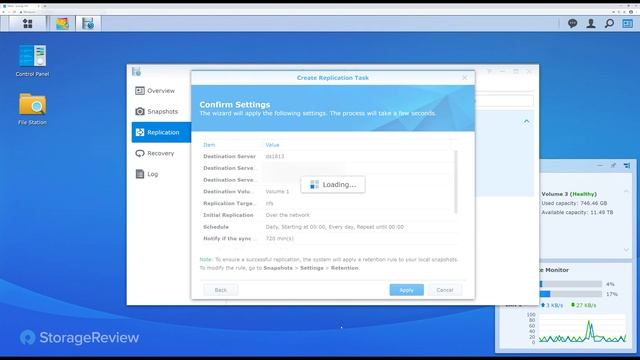The width and height of the screenshot is (640, 360).
Task: Click the Item column header
Action: coord(209,145)
